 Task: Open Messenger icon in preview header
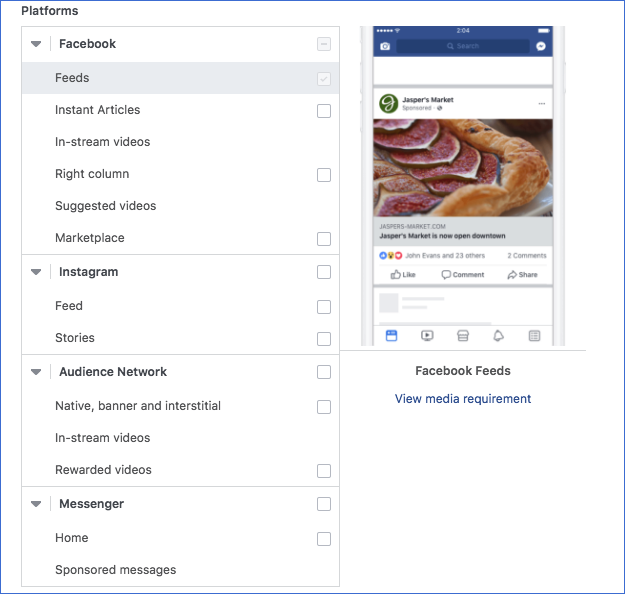(541, 46)
